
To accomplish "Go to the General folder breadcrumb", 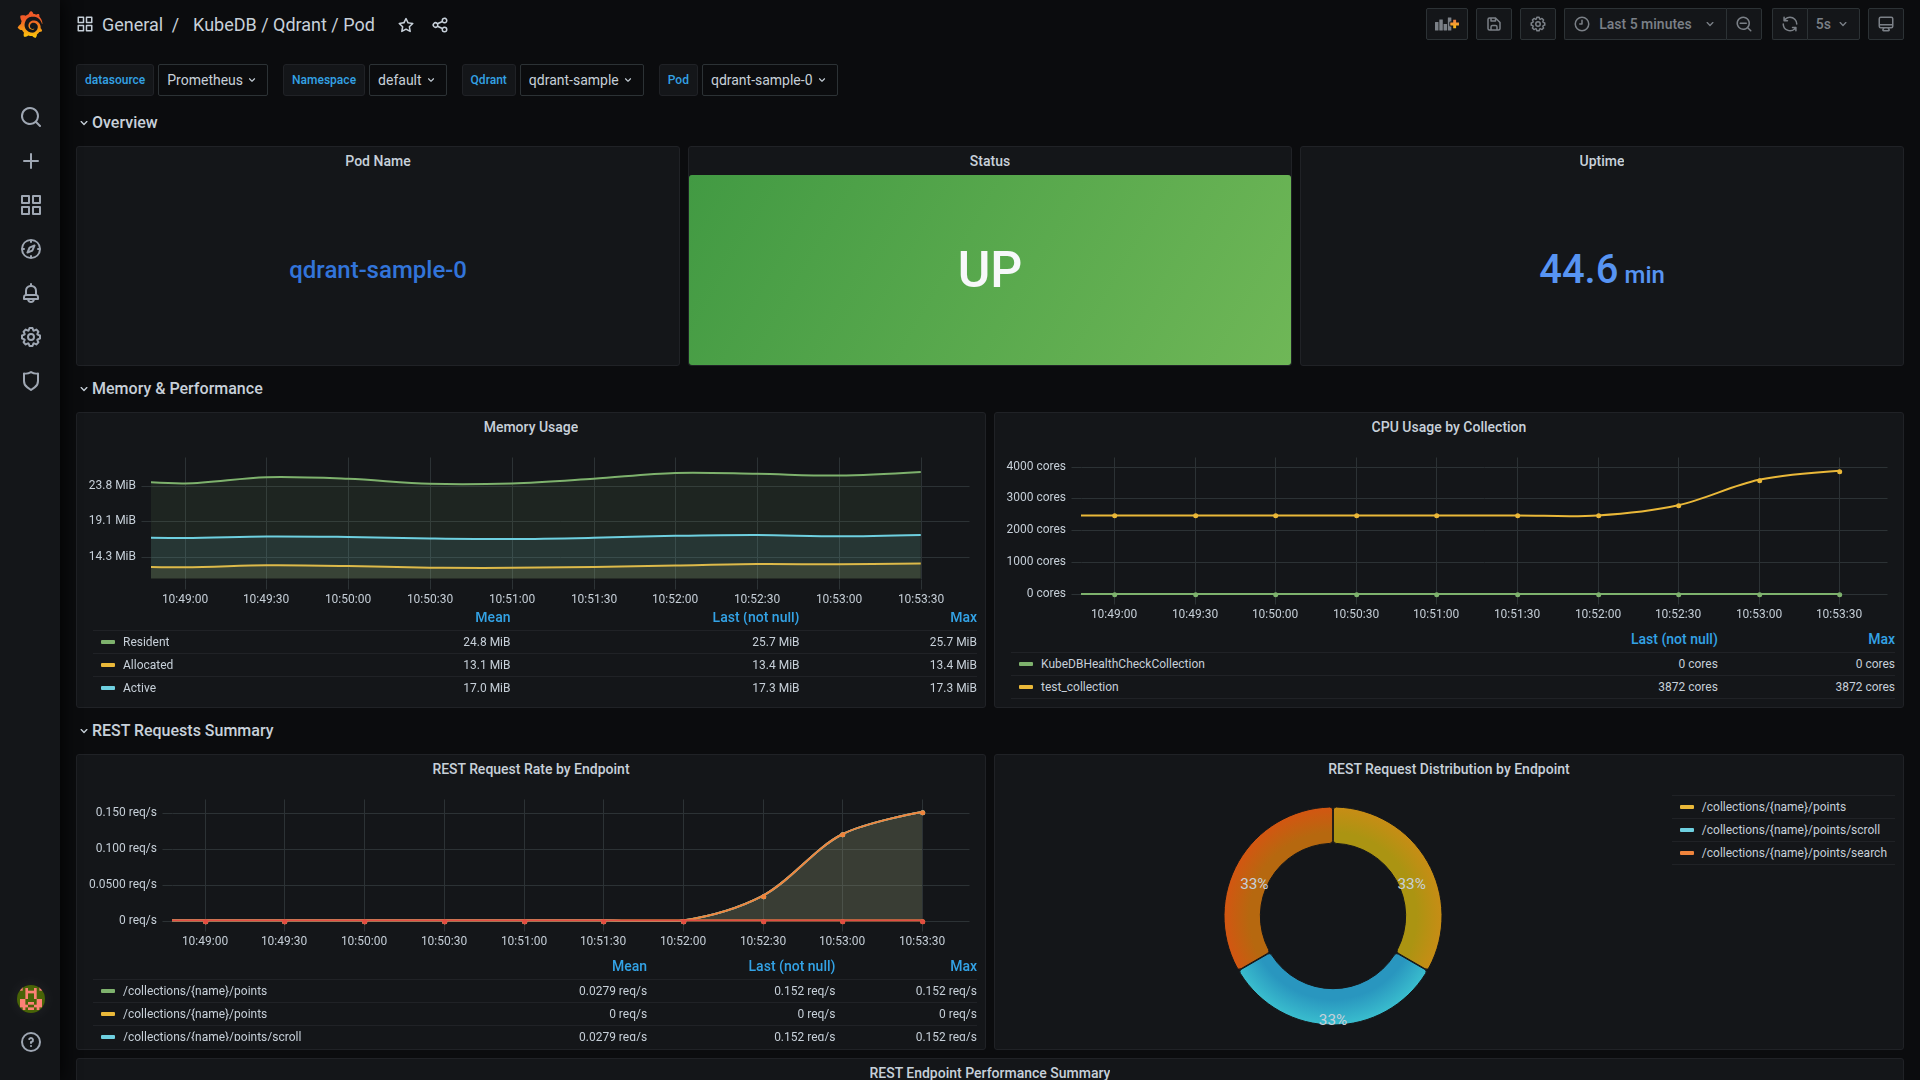I will pos(132,25).
